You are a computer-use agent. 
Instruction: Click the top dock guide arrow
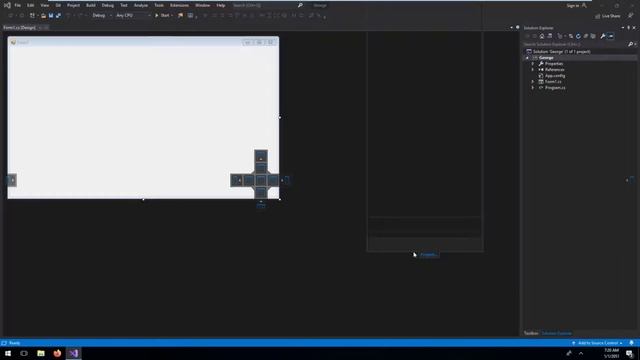[261, 156]
